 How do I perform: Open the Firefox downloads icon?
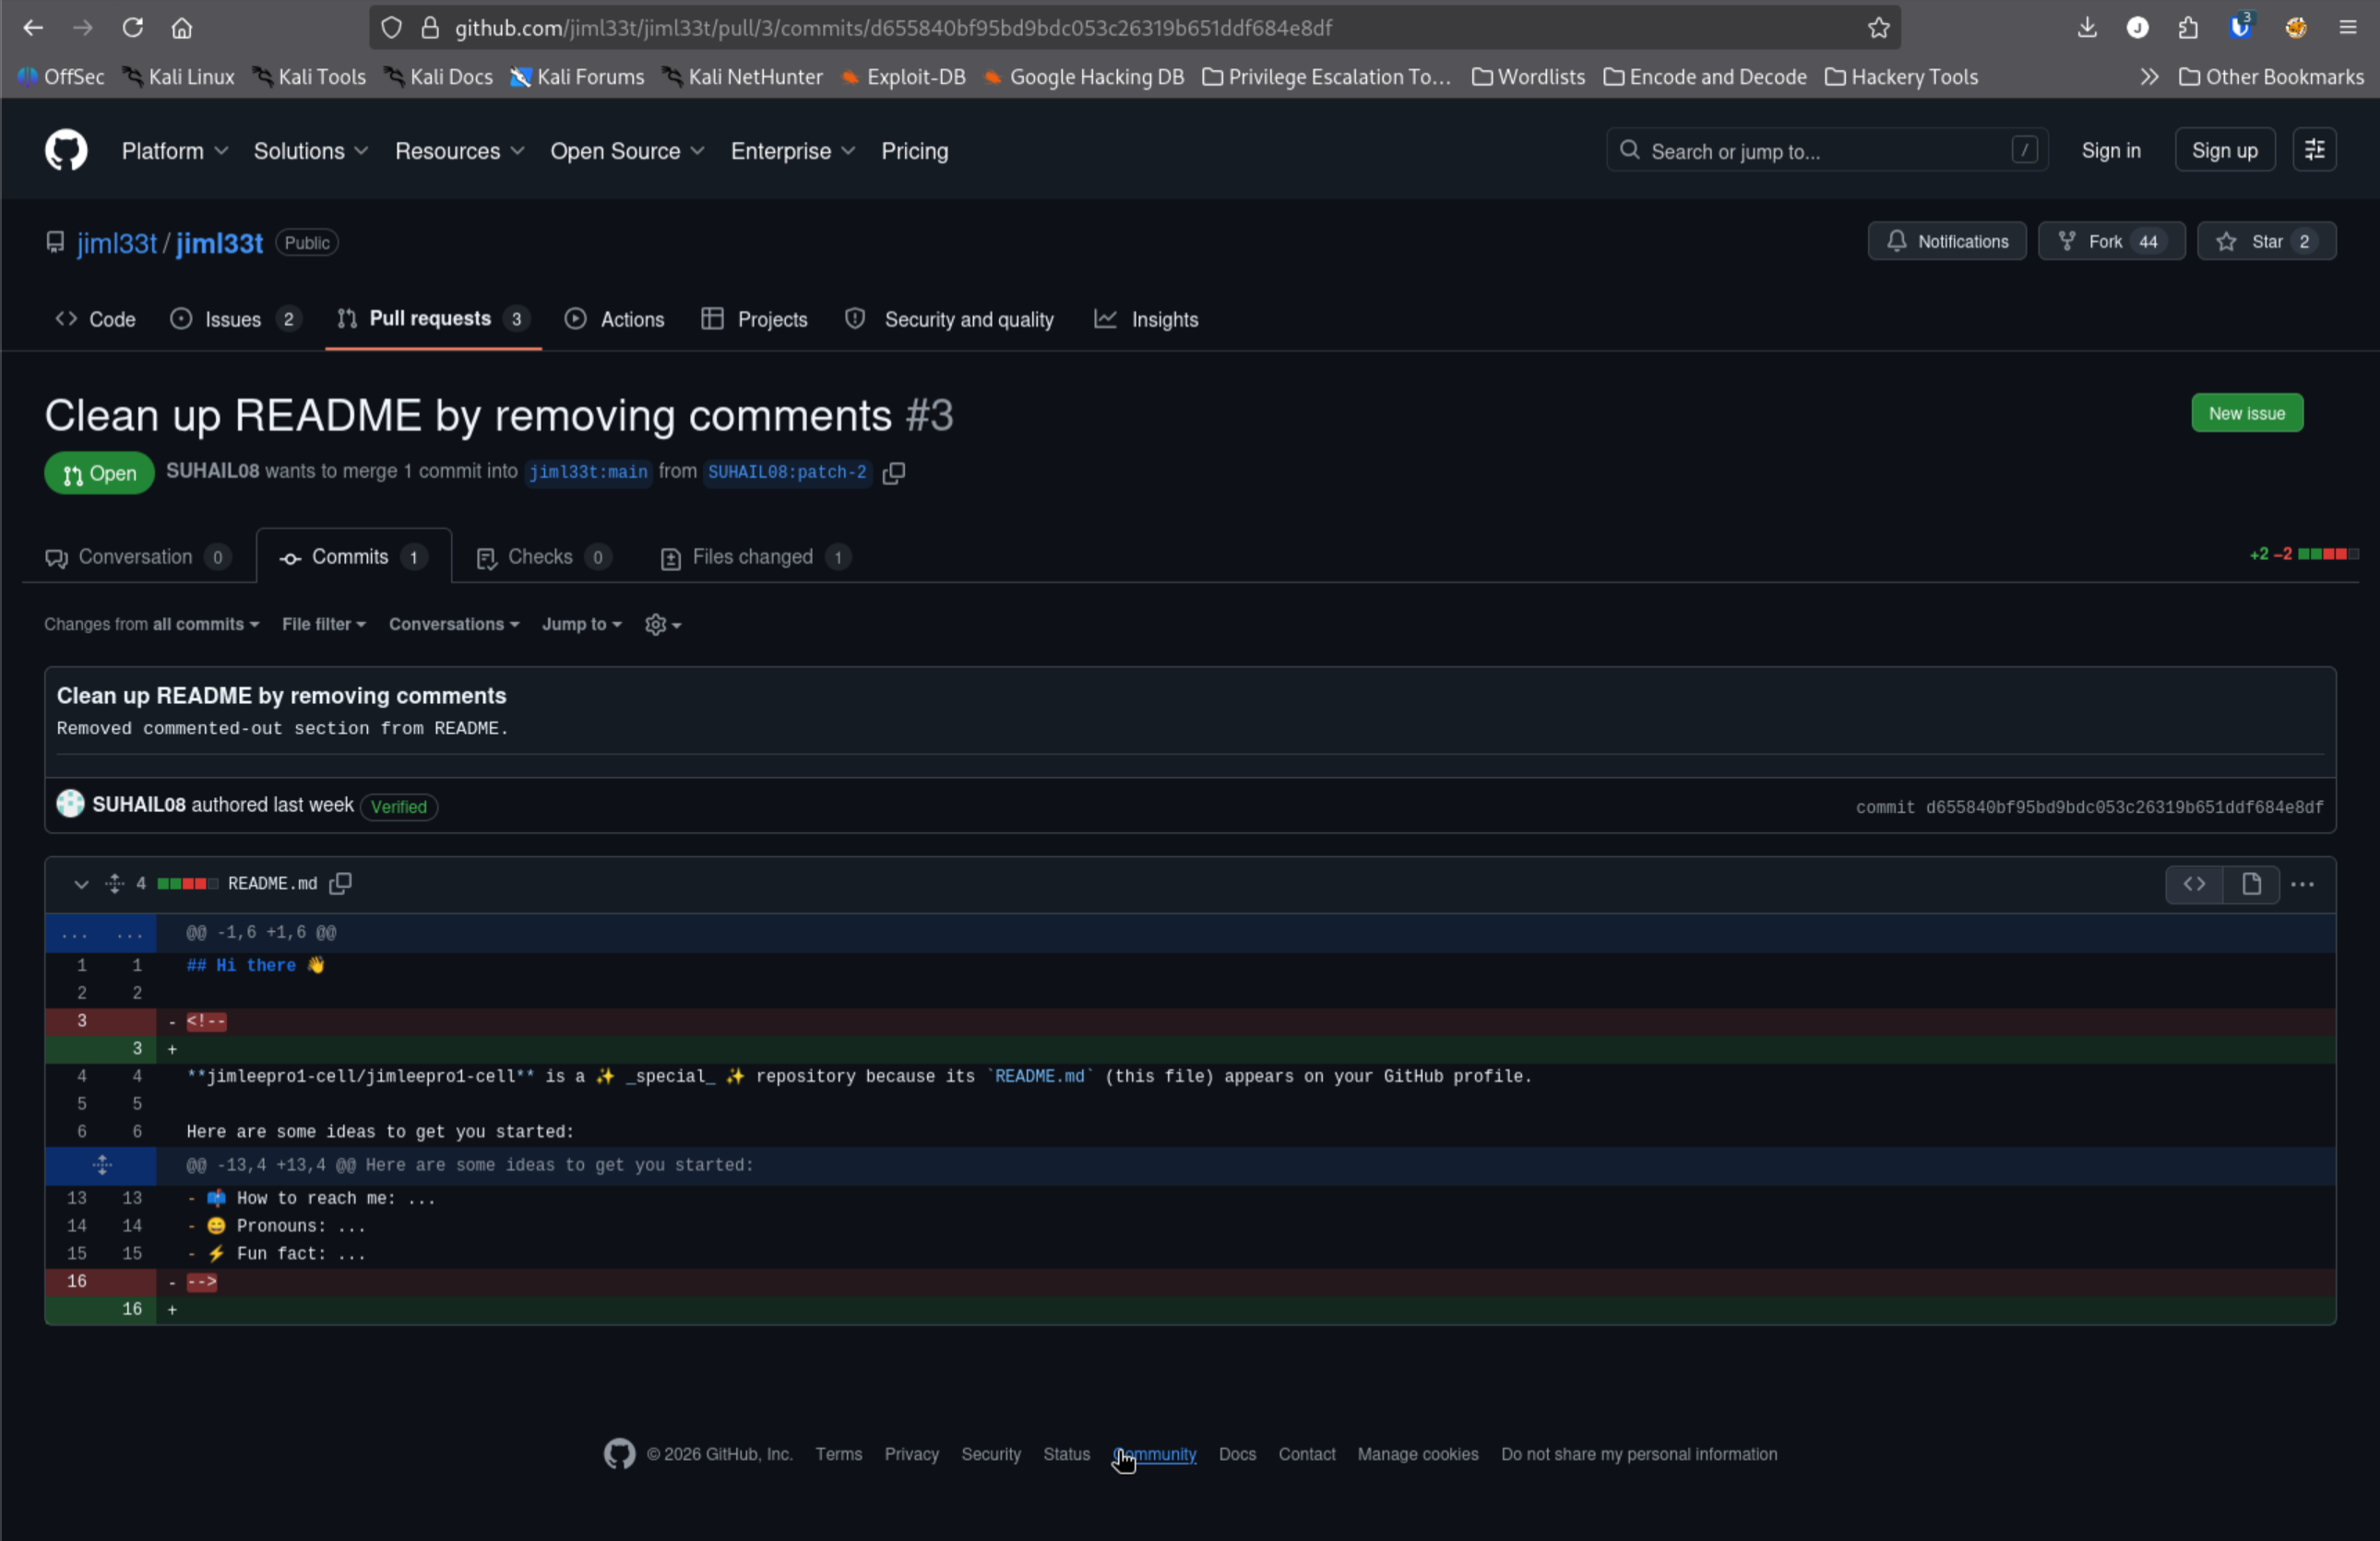(x=2087, y=28)
